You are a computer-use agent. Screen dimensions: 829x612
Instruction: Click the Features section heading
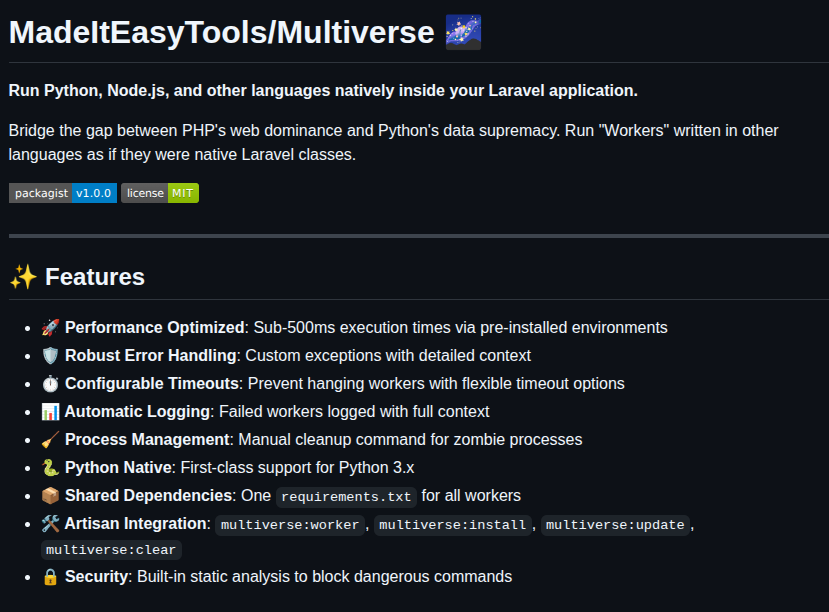click(95, 277)
